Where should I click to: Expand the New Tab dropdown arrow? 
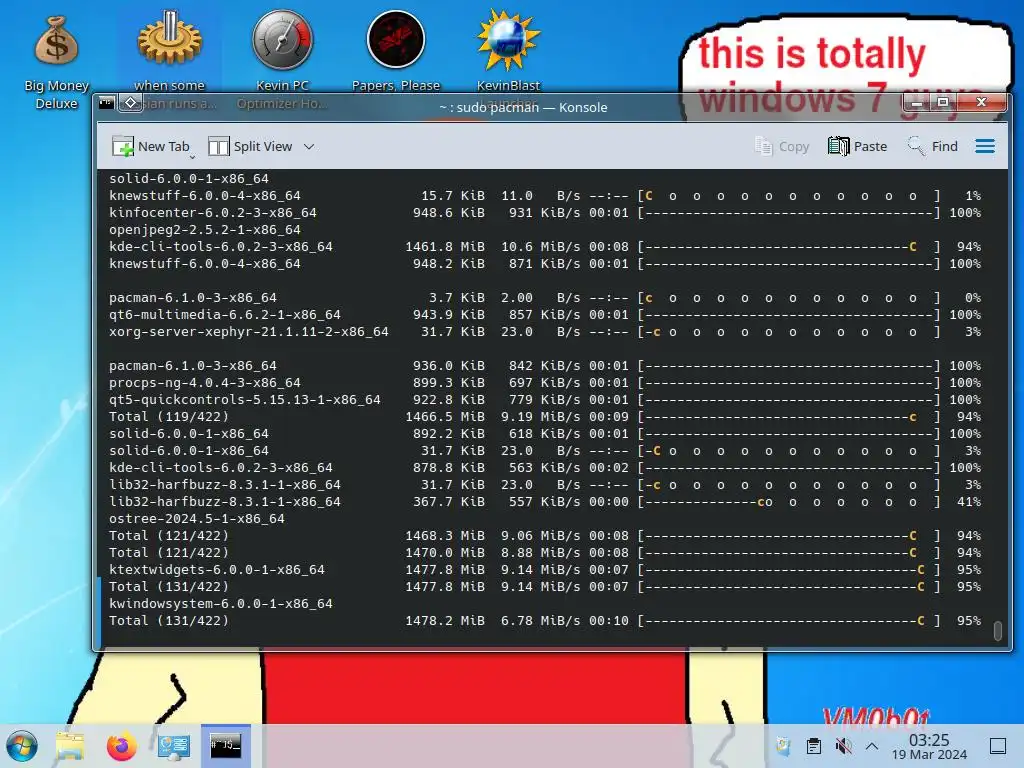point(193,157)
